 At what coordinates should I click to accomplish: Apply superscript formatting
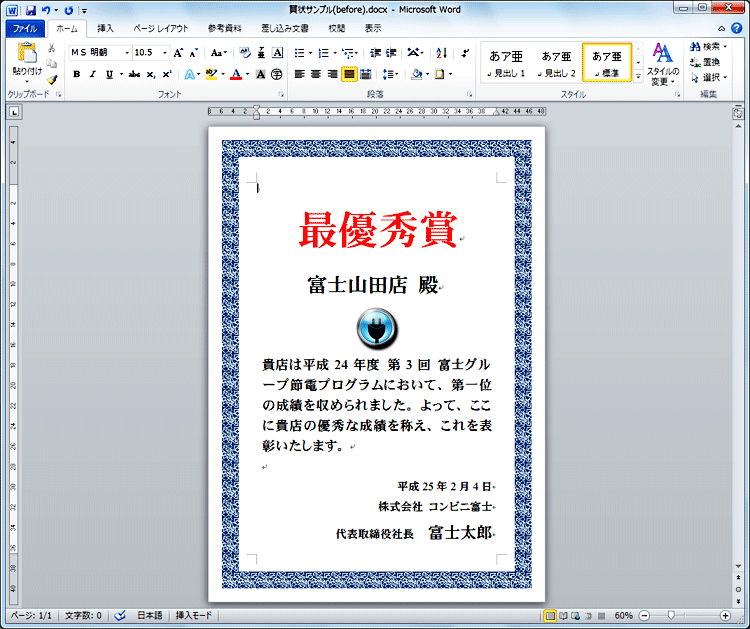[166, 74]
